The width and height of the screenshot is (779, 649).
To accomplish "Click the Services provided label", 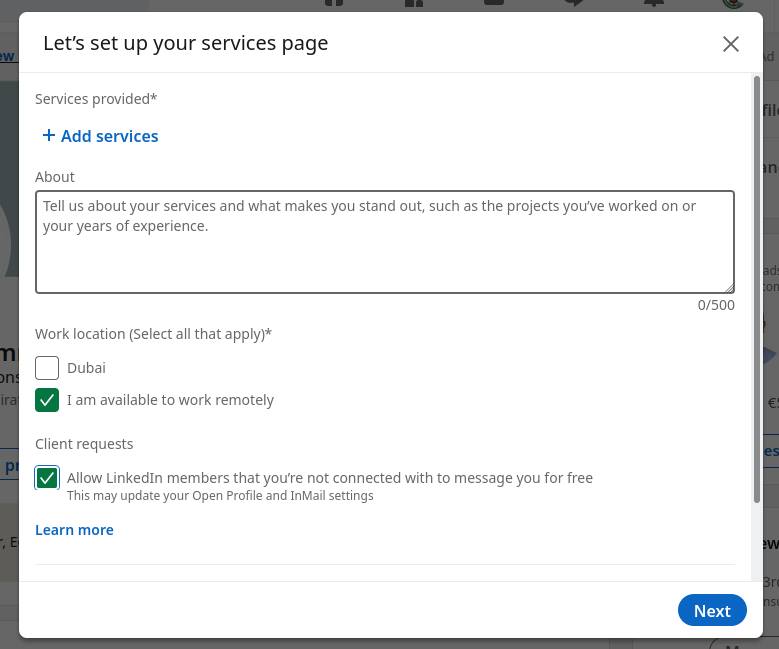I will point(96,99).
